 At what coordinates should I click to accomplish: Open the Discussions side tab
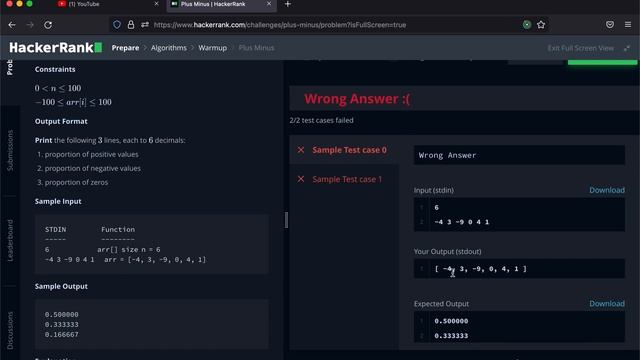point(10,331)
